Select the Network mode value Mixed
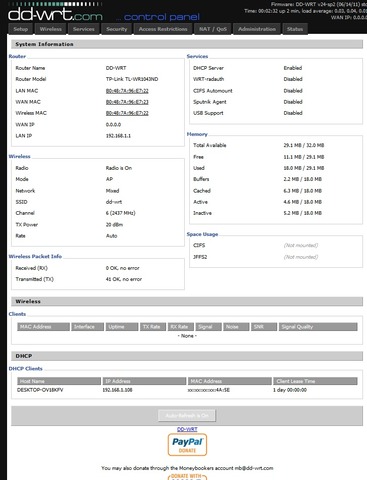Viewport: 367px width, 480px height. 112,191
